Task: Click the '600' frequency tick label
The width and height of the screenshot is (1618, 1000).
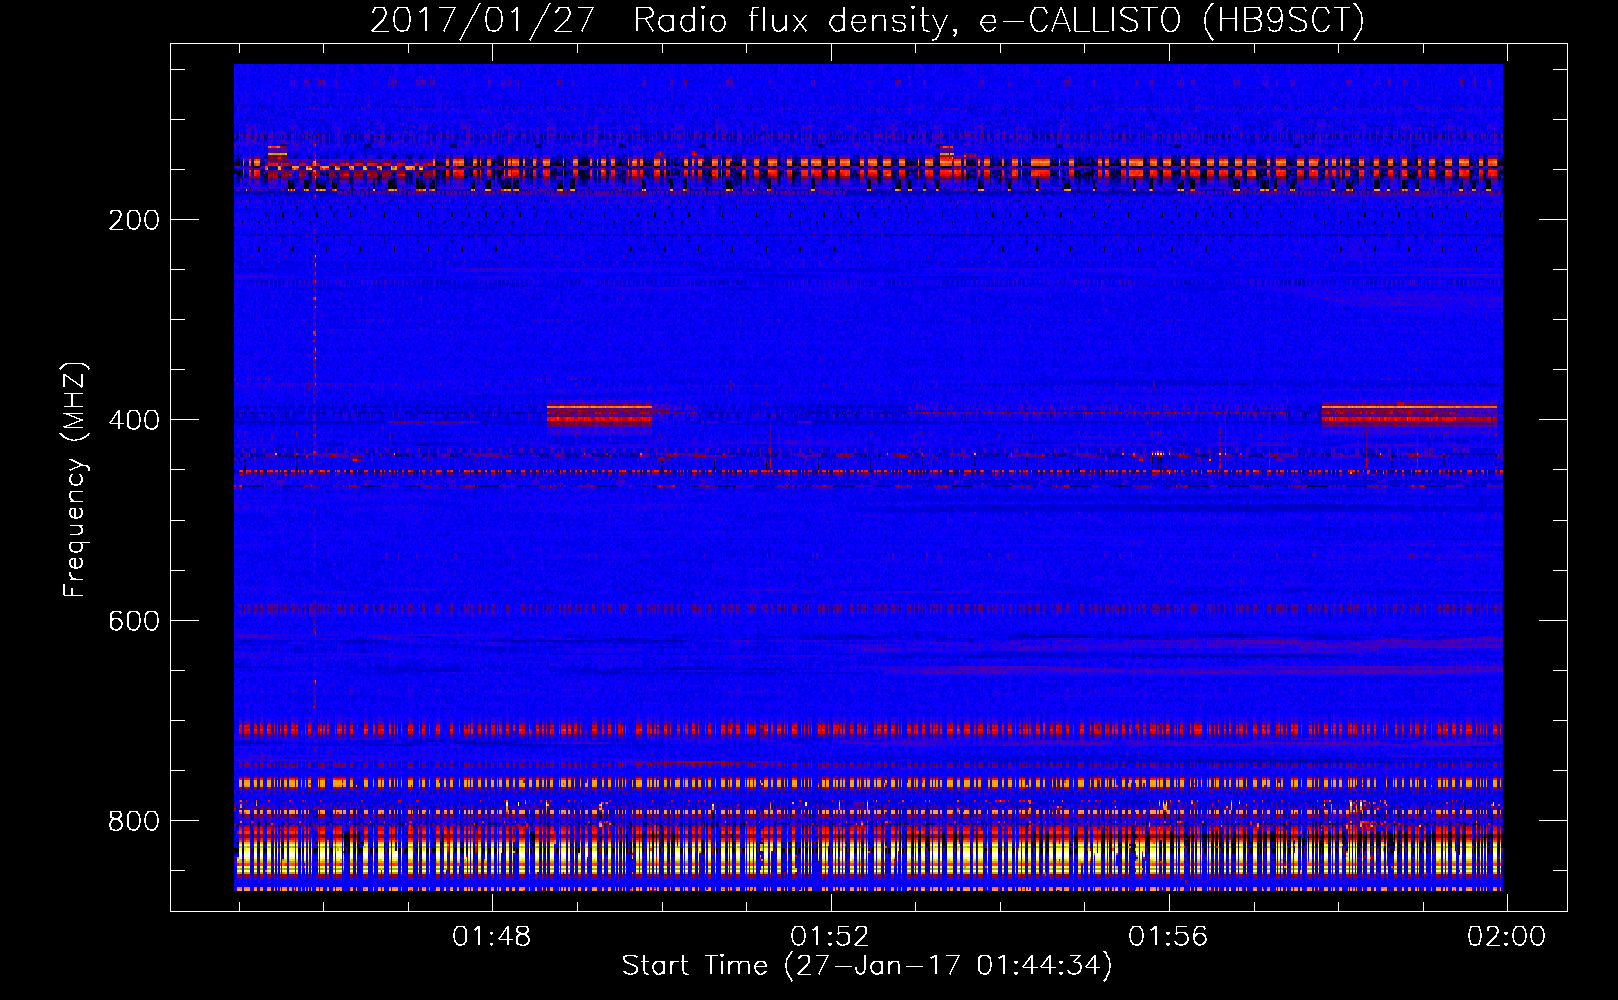Action: [x=134, y=621]
